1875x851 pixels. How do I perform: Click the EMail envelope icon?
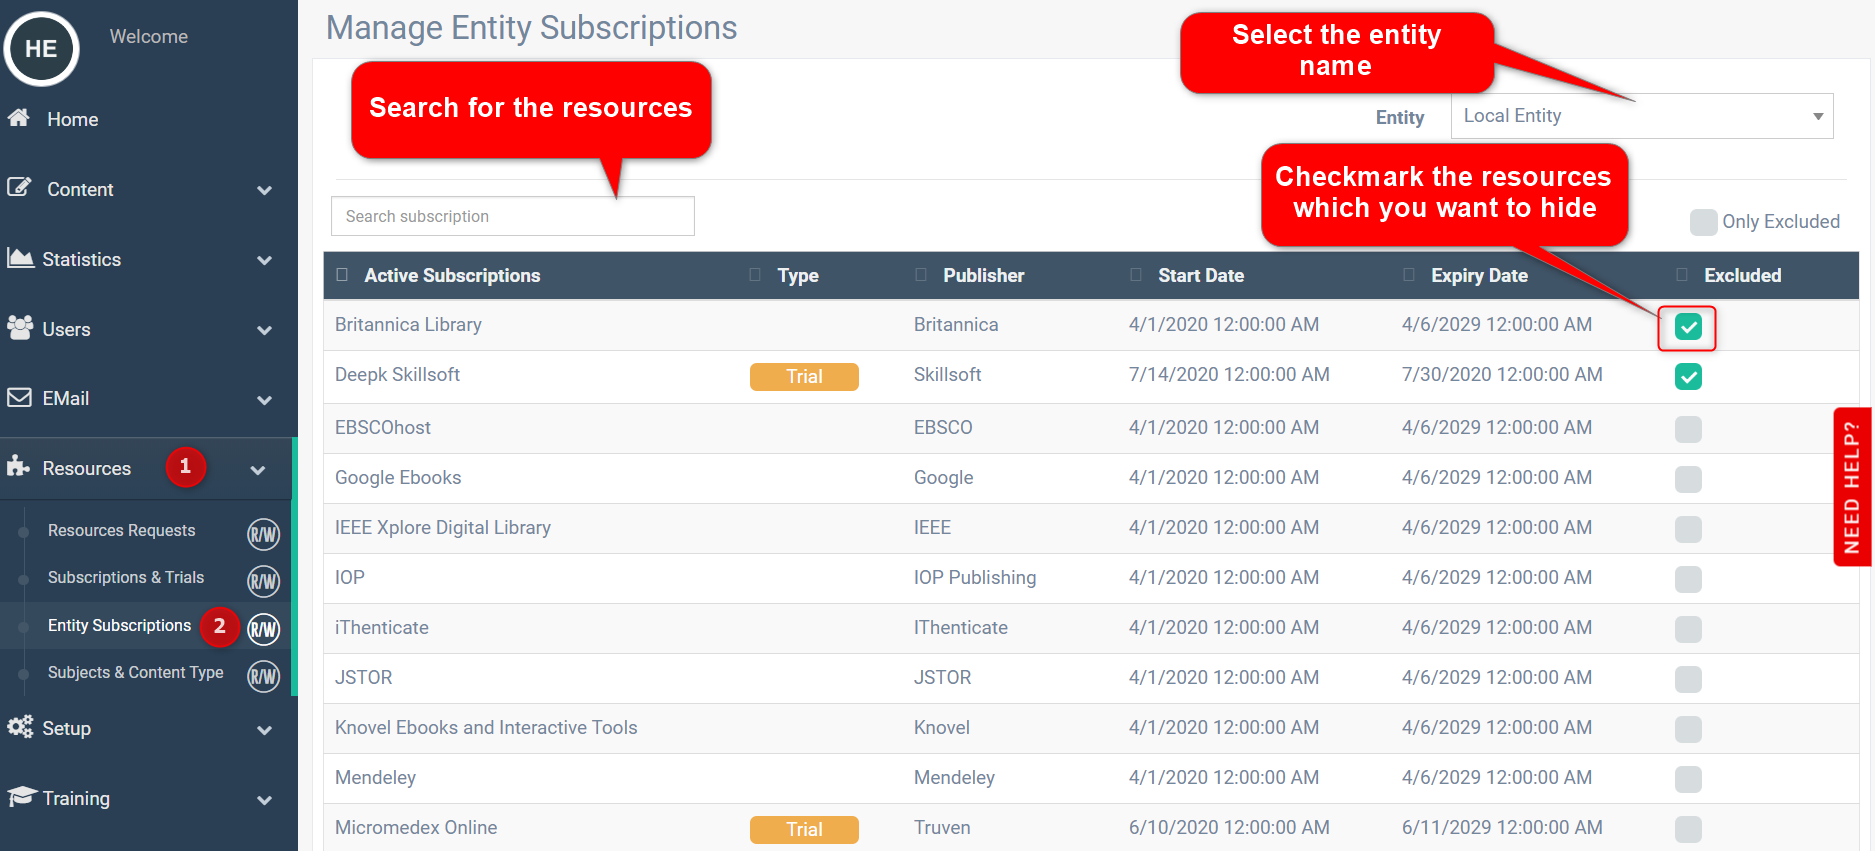(x=19, y=398)
